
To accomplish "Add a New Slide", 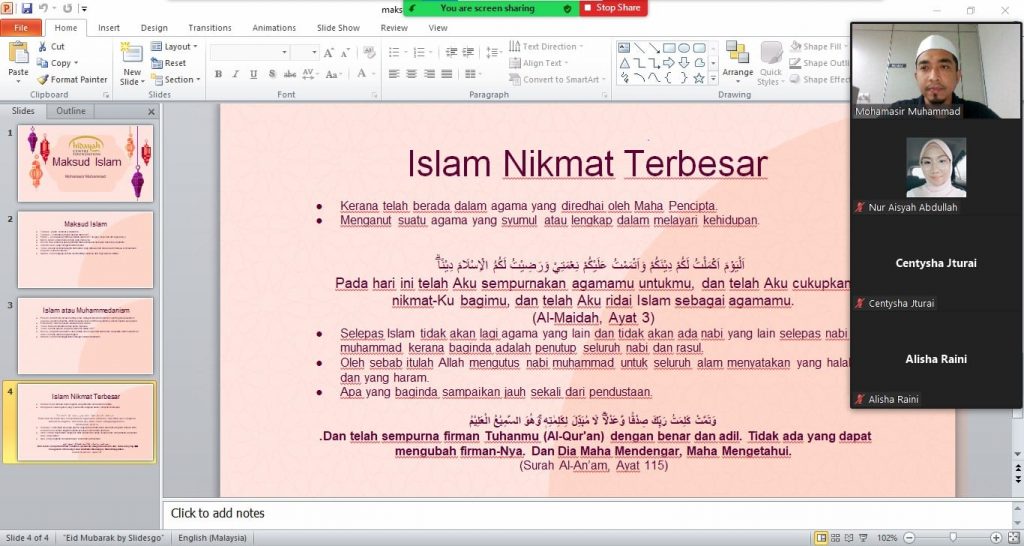I will click(x=131, y=62).
